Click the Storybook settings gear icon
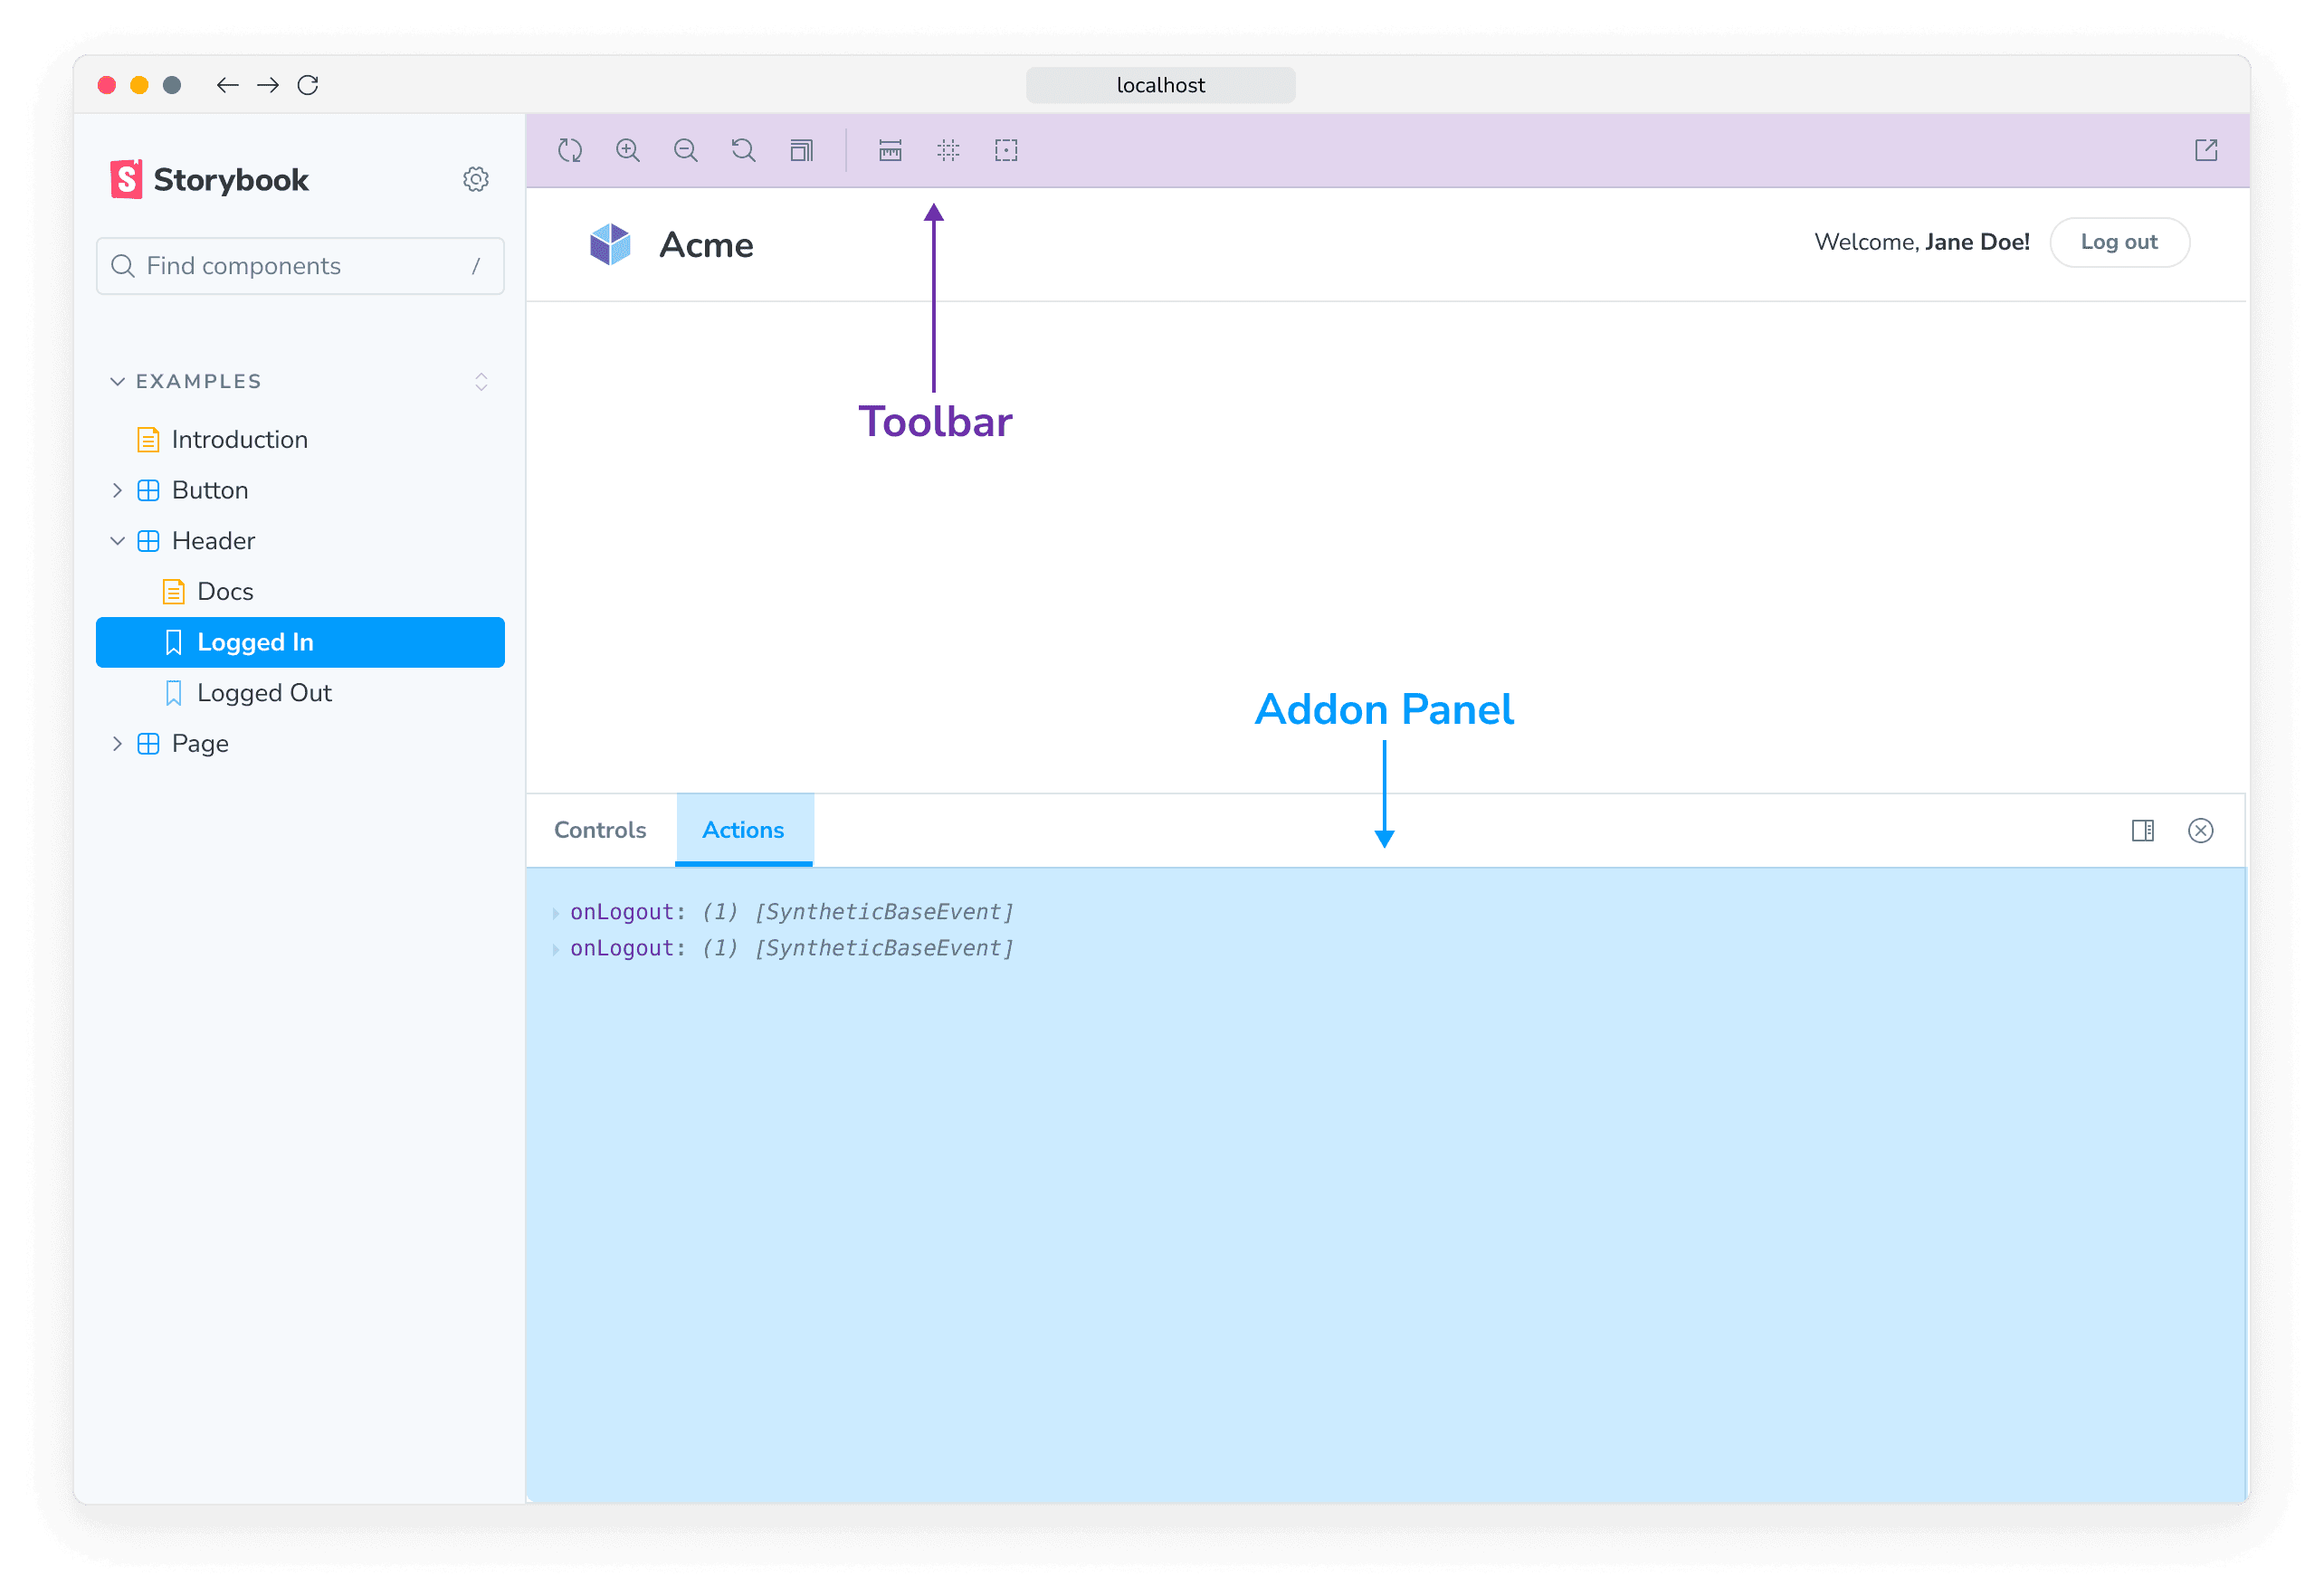 475,180
